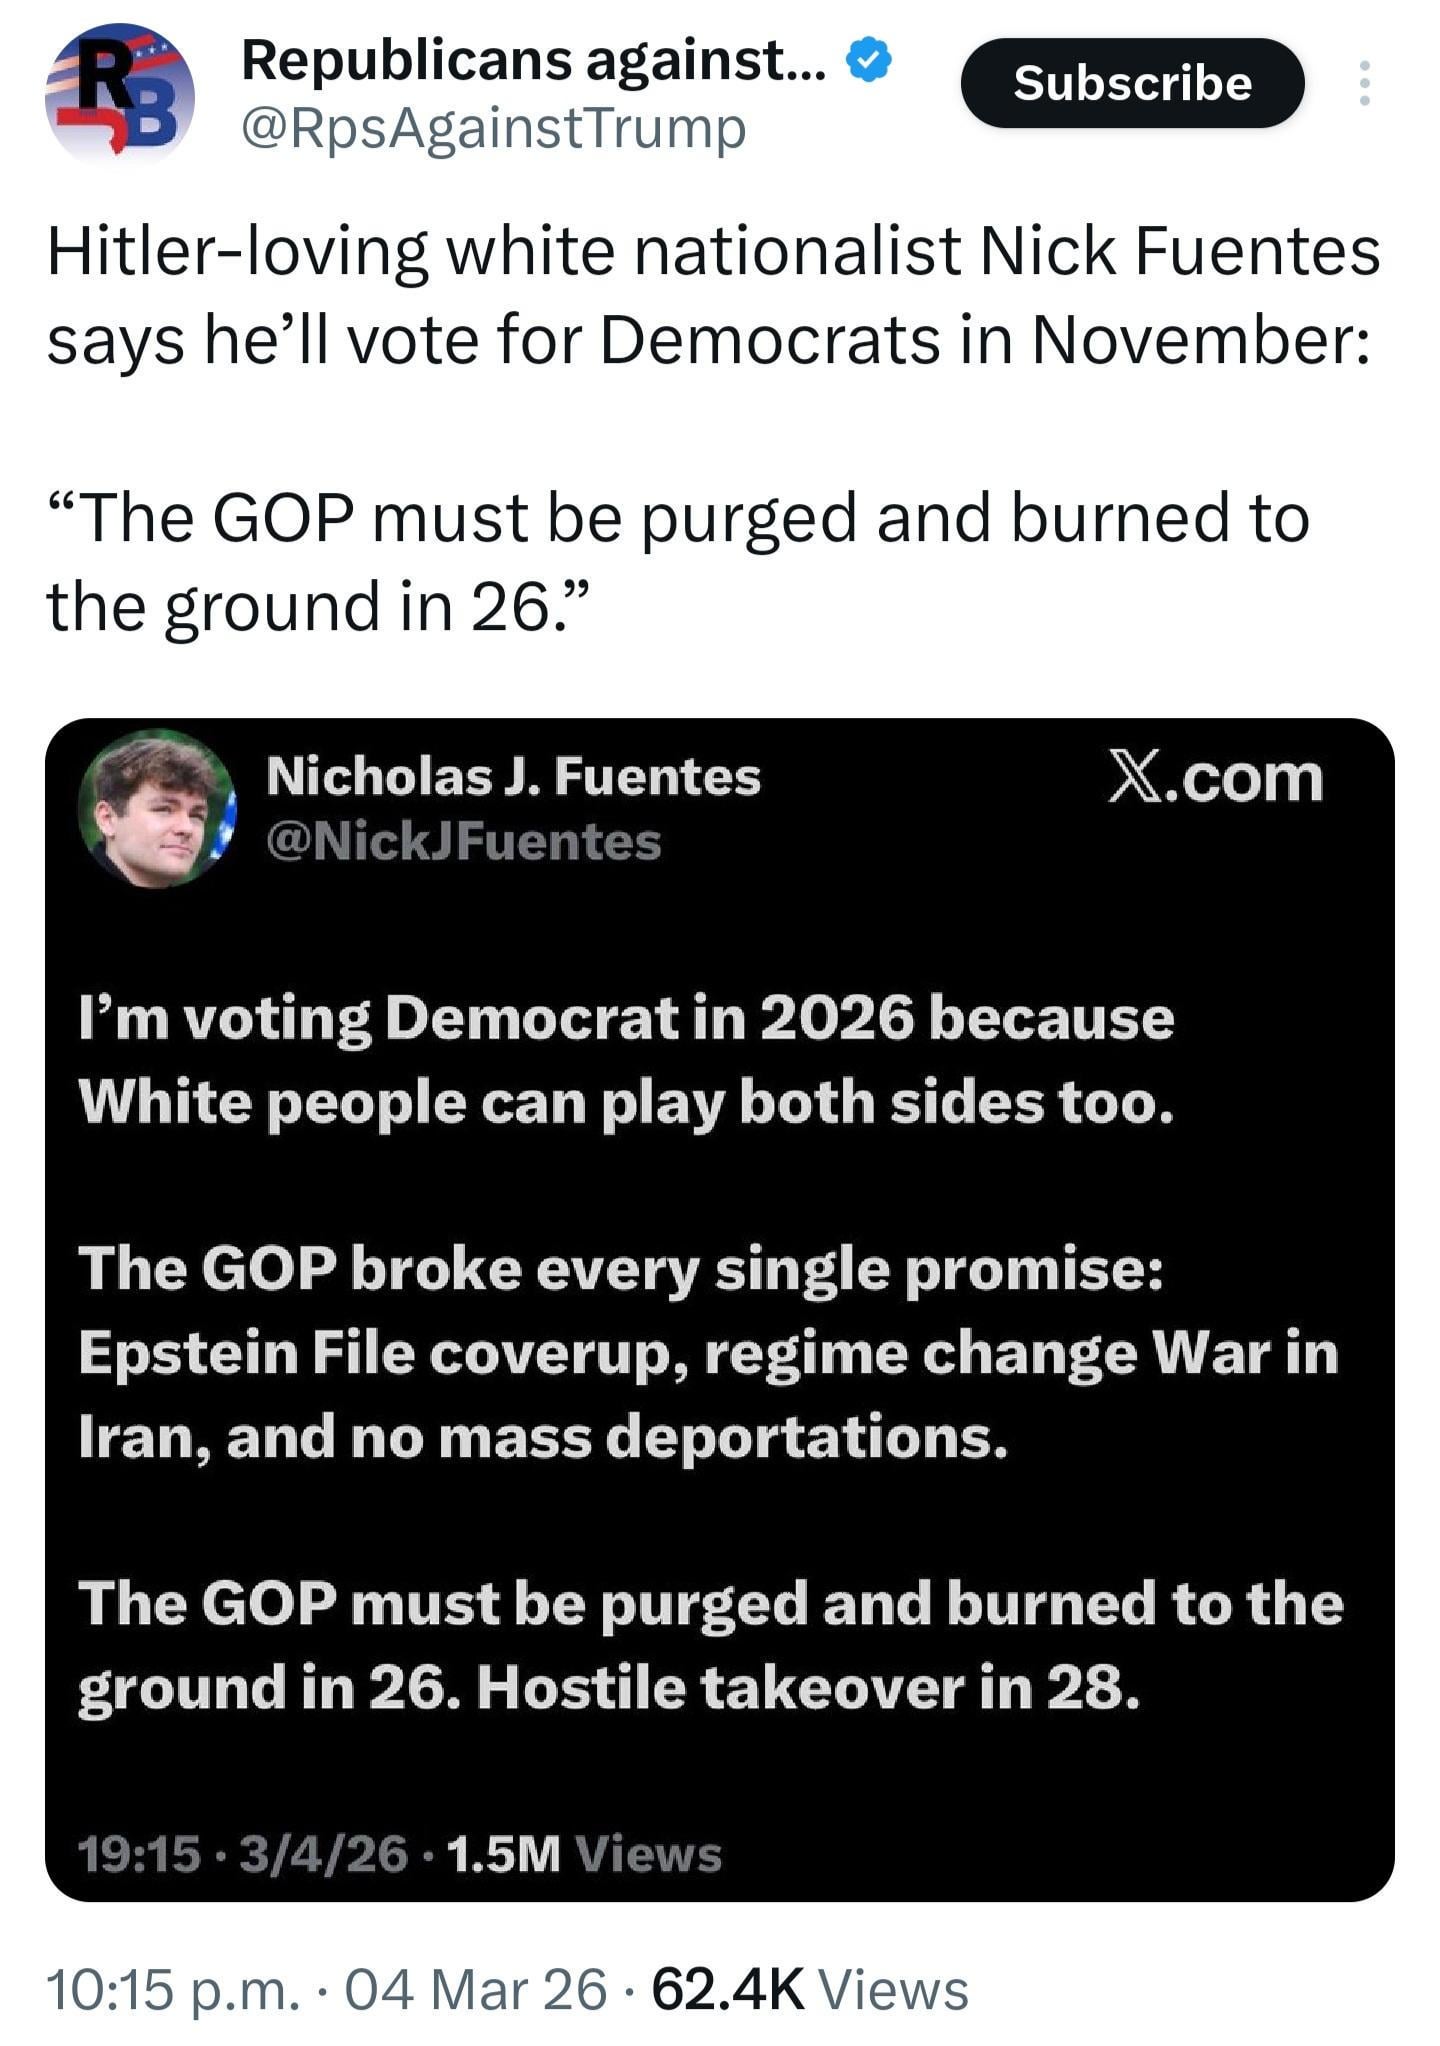The height and width of the screenshot is (2046, 1440).
Task: Click the 04 Mar 26 date
Action: point(475,1988)
